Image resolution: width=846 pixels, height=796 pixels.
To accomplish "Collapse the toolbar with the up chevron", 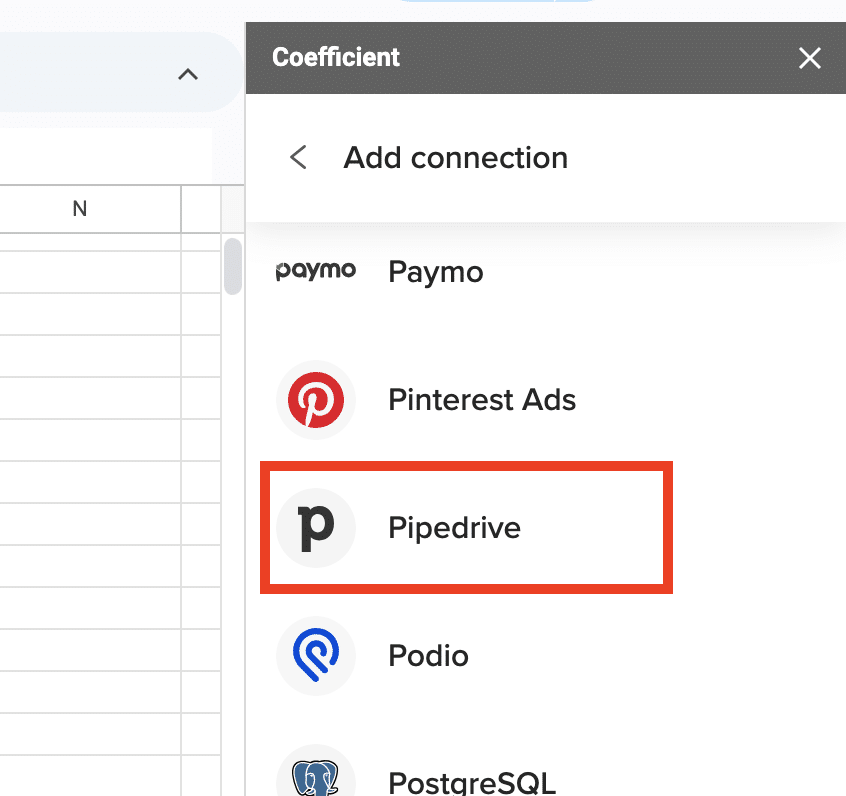I will pyautogui.click(x=187, y=74).
